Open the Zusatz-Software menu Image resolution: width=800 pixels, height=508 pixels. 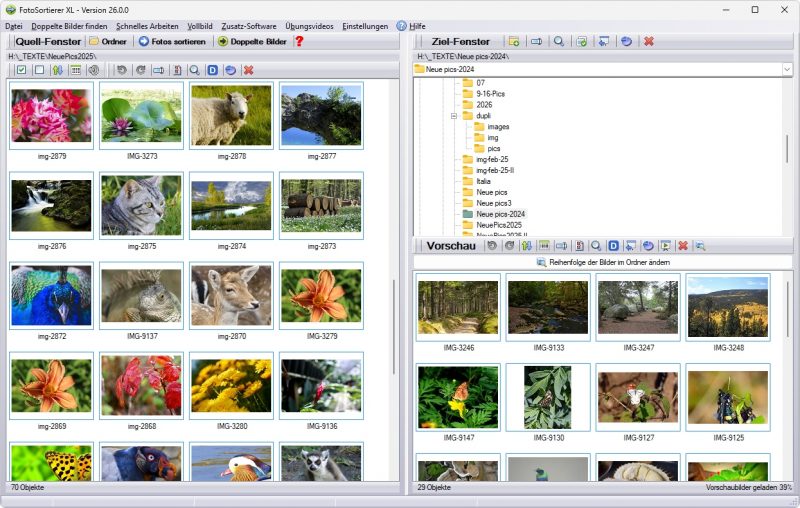point(249,26)
